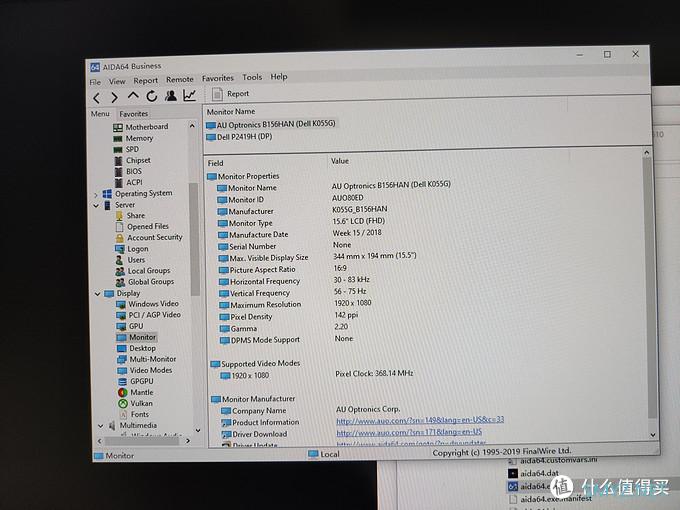Open the Product Information auo.com link

coord(420,420)
